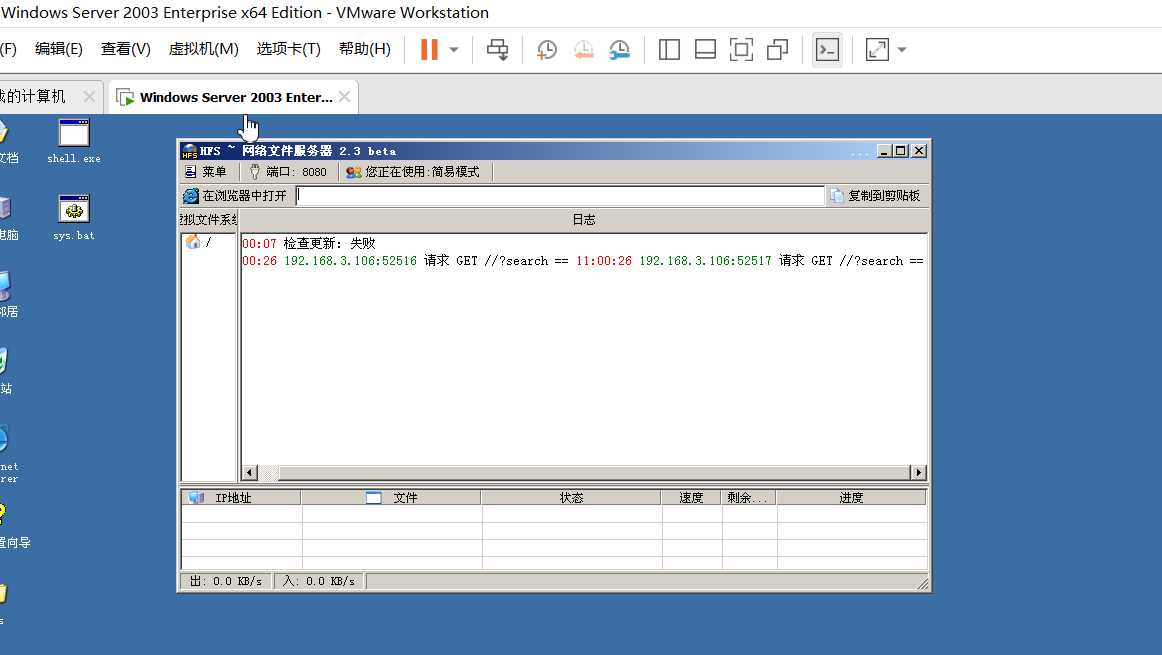Open the HFS 菜单 menu button
The image size is (1162, 655).
click(x=206, y=172)
